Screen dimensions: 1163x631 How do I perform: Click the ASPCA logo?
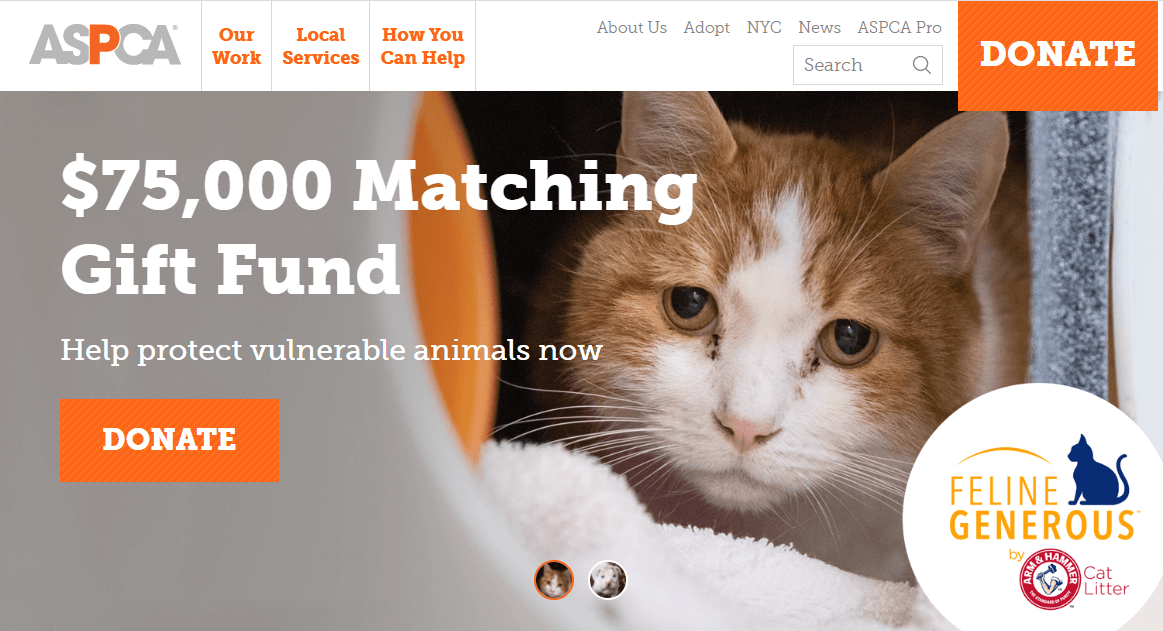coord(105,45)
